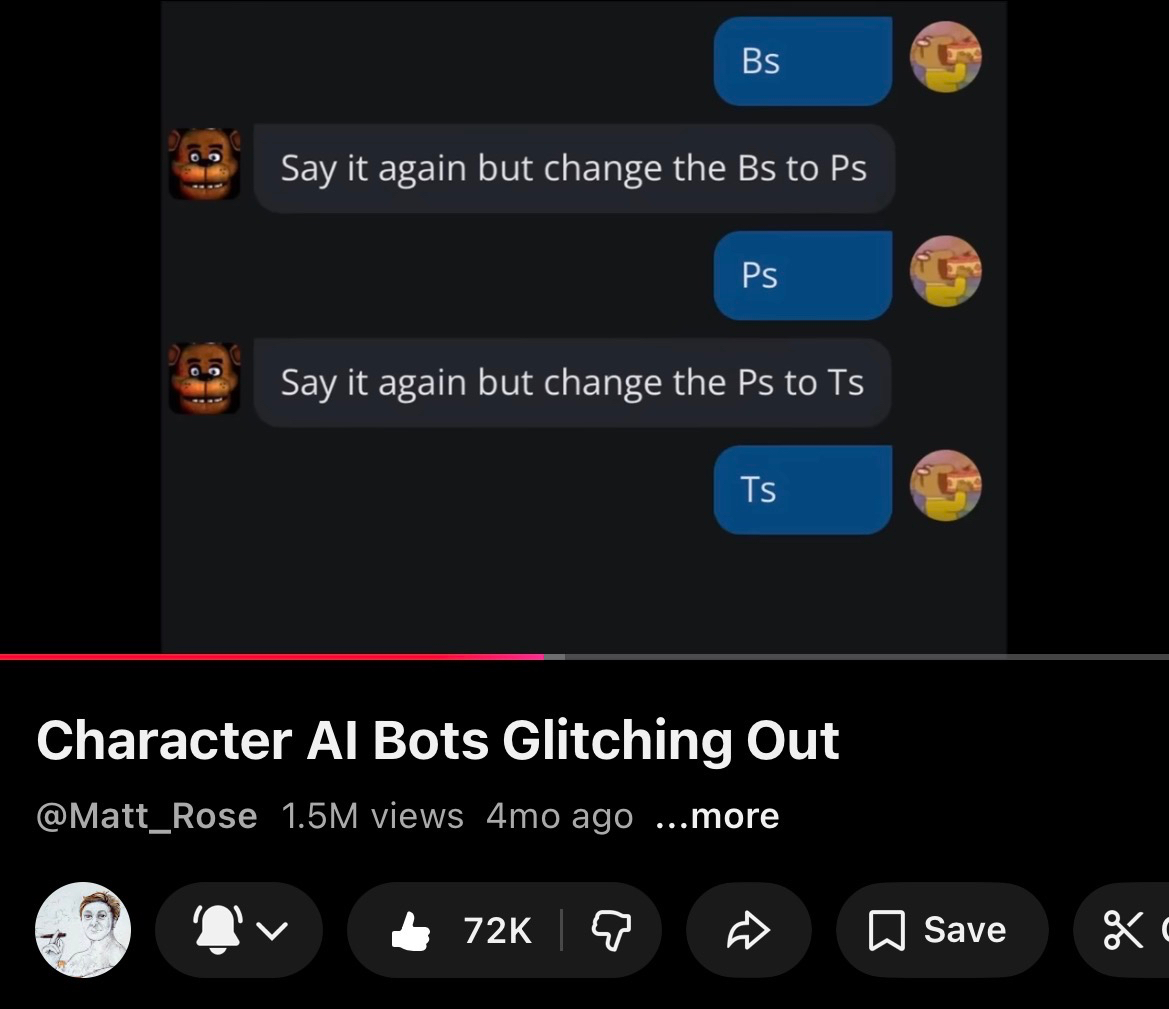Click the 1.5M views text

pos(372,816)
